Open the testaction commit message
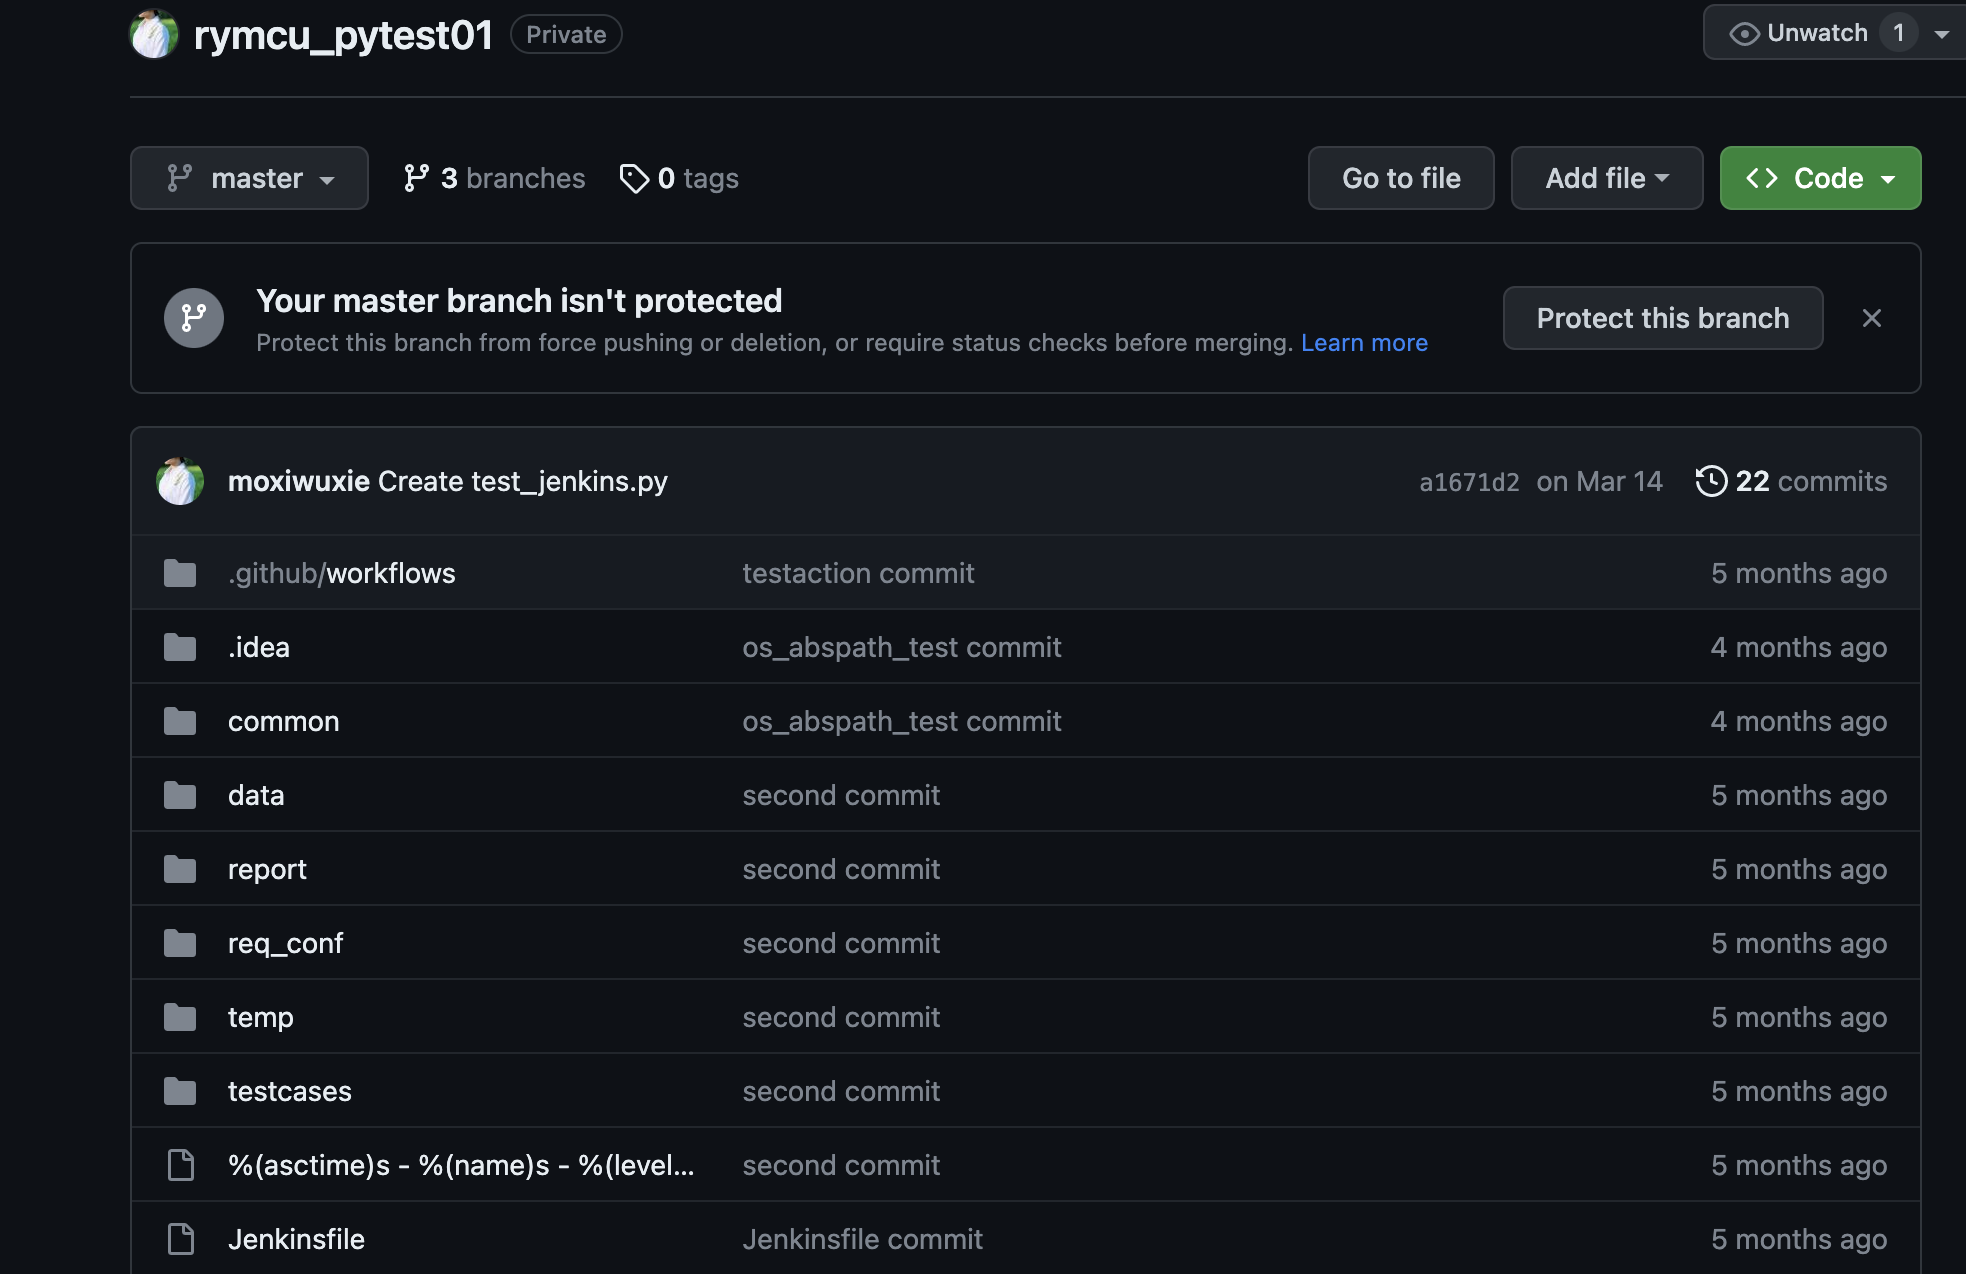 [858, 573]
